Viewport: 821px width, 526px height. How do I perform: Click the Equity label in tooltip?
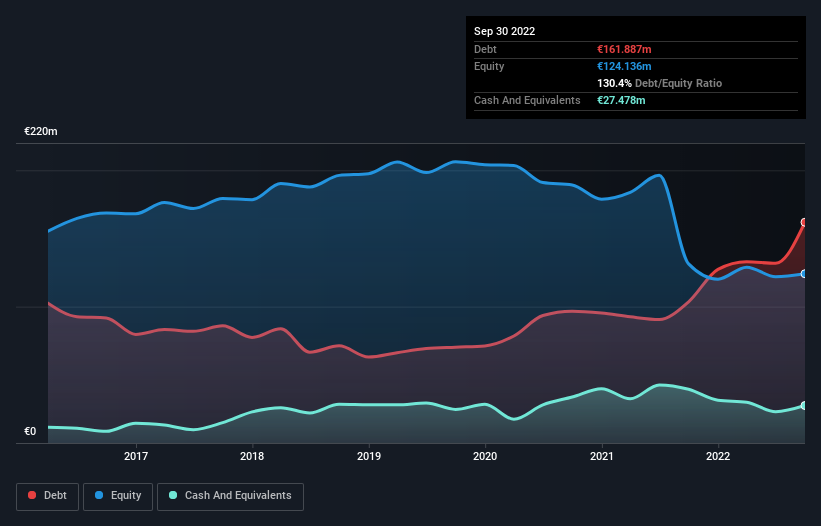(x=489, y=66)
